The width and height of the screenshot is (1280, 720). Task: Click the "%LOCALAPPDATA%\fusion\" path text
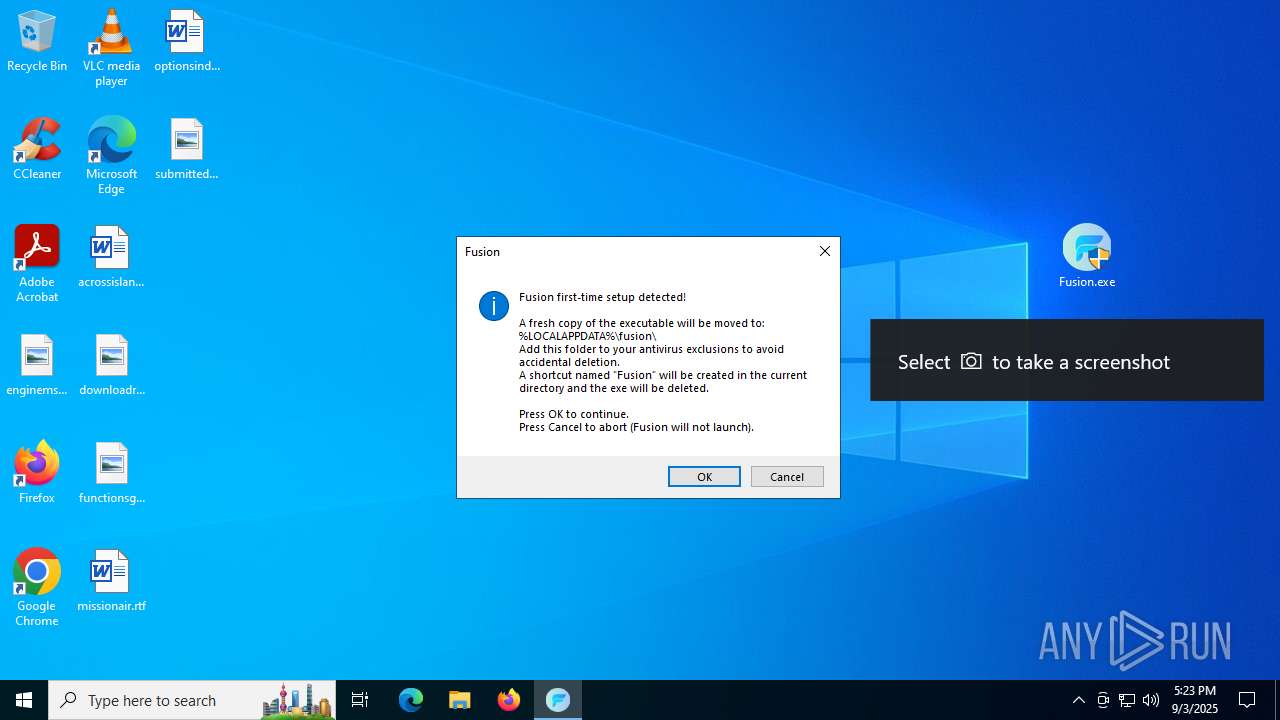(x=587, y=336)
